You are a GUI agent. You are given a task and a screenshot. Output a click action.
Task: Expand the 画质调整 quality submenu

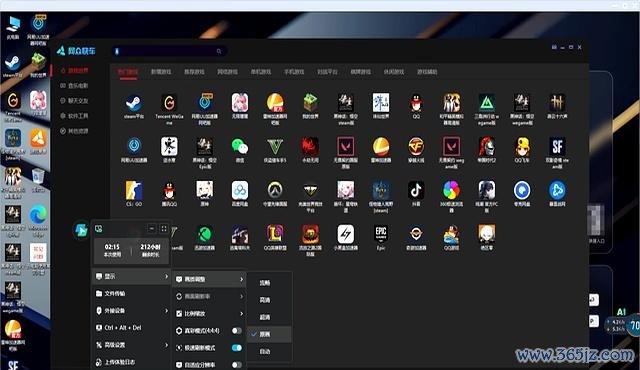tap(209, 279)
